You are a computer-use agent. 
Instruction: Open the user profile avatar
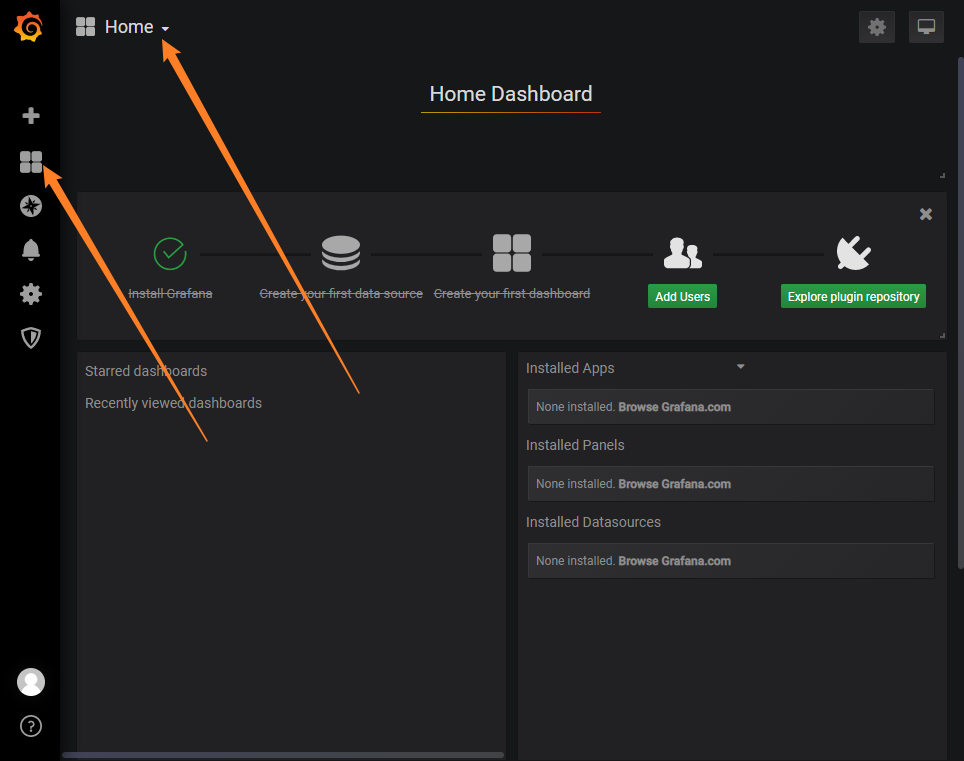coord(31,682)
